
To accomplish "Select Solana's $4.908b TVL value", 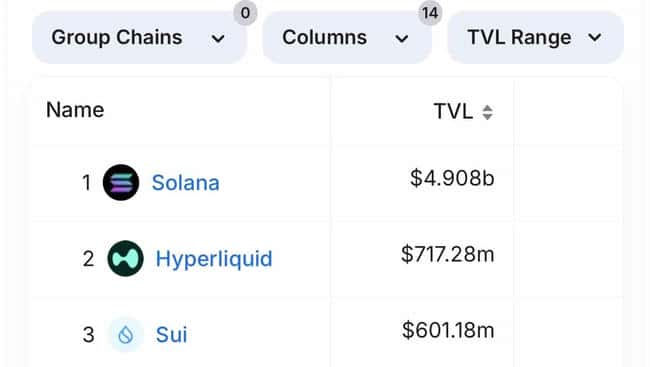I will pyautogui.click(x=452, y=178).
